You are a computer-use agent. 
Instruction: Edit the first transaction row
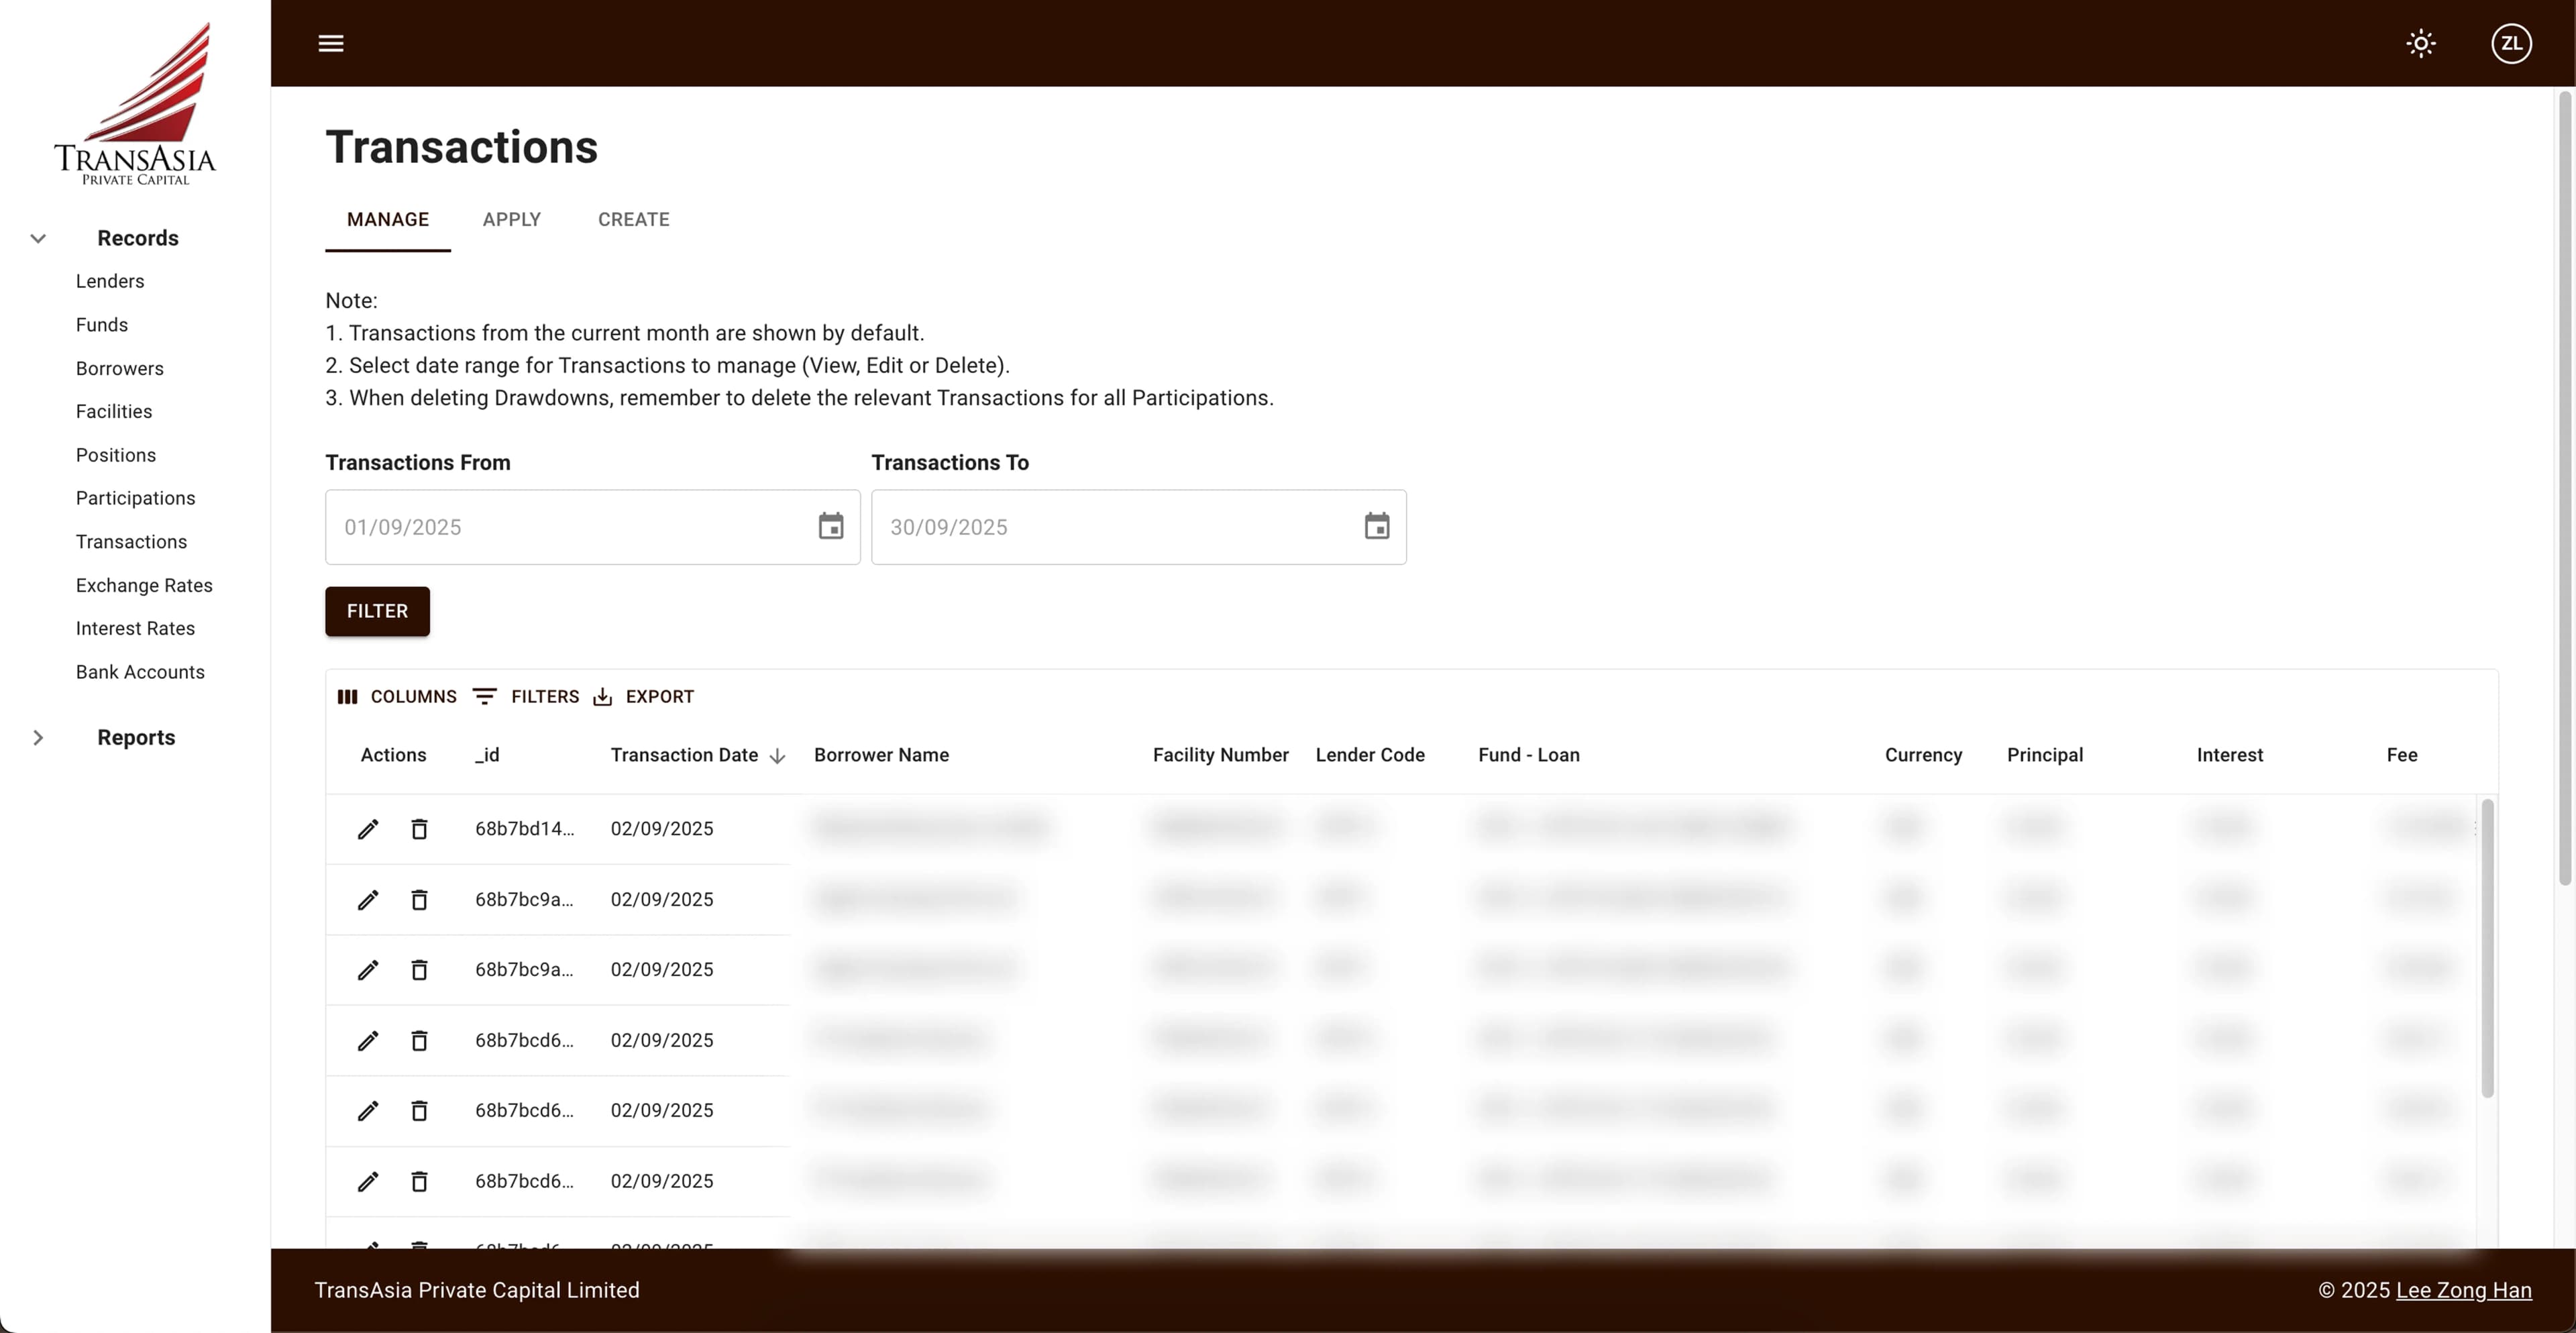368,828
